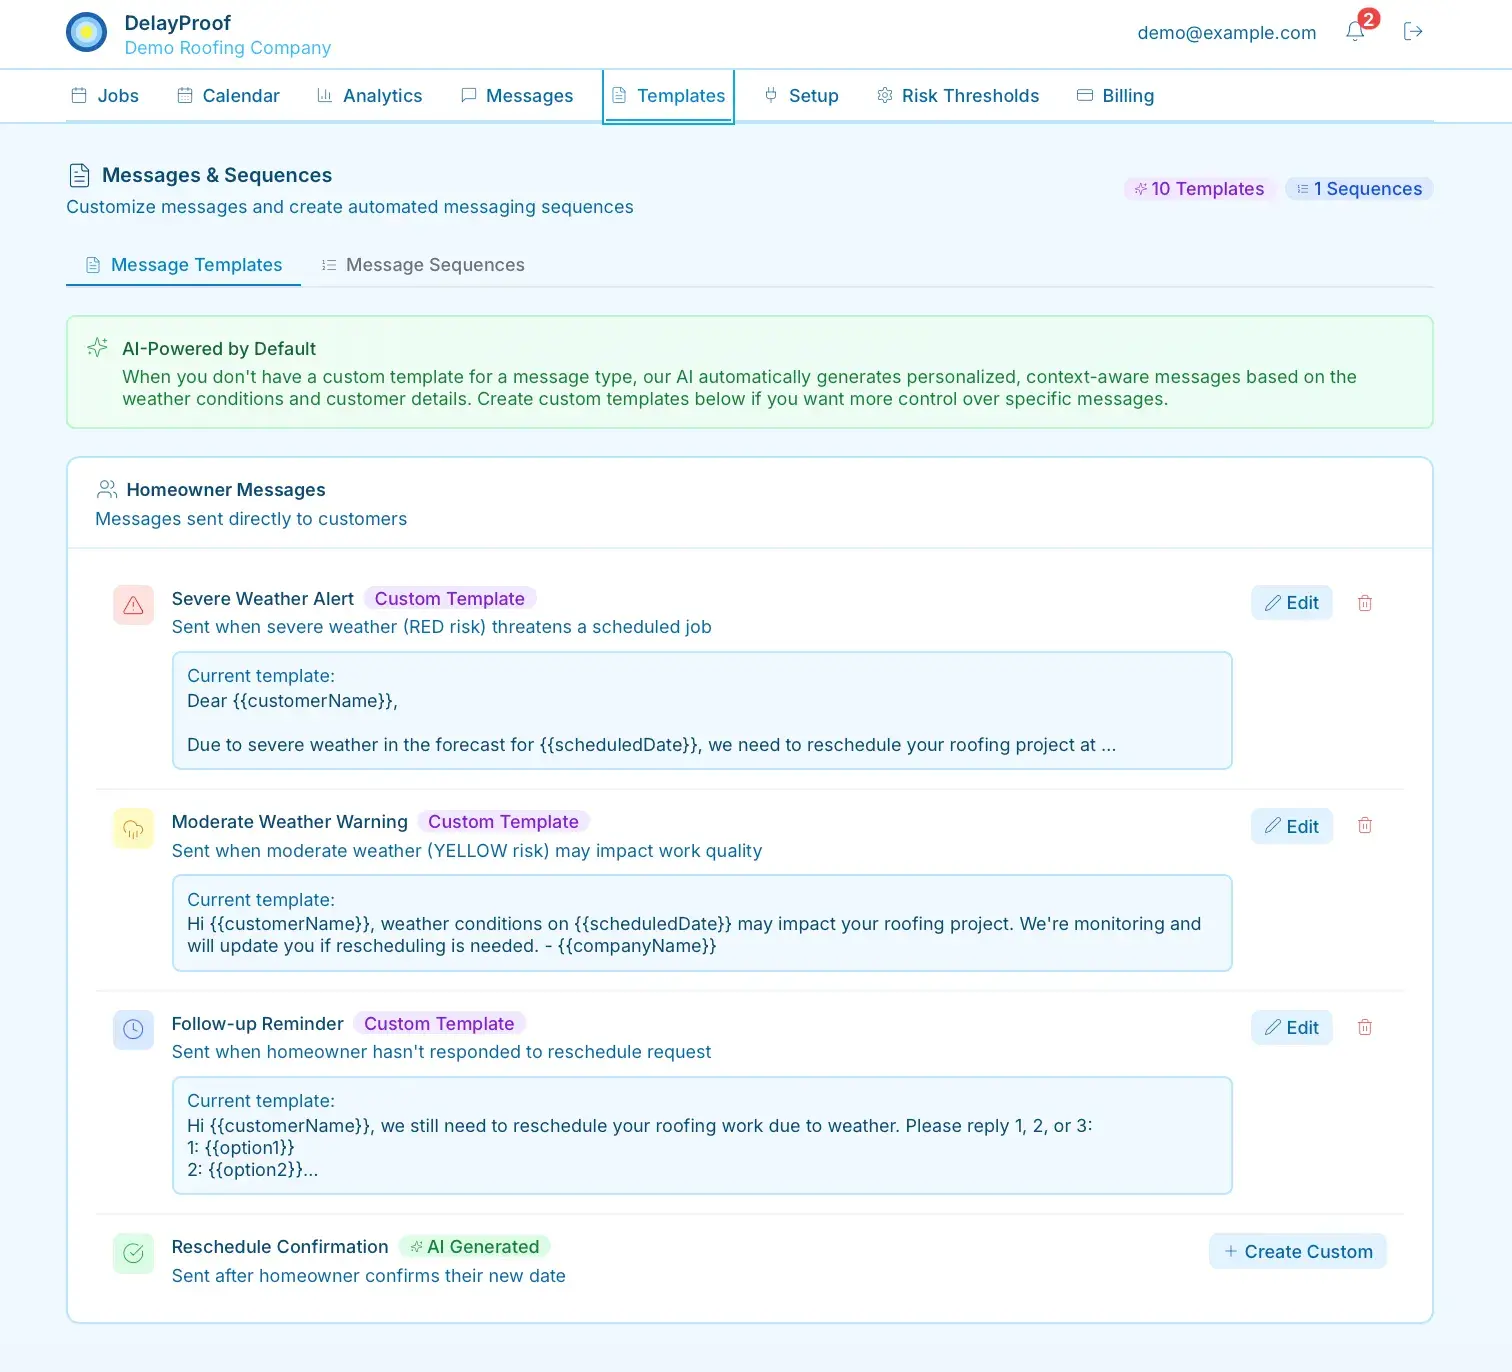Click the DelayProof sun logo icon

pos(86,32)
